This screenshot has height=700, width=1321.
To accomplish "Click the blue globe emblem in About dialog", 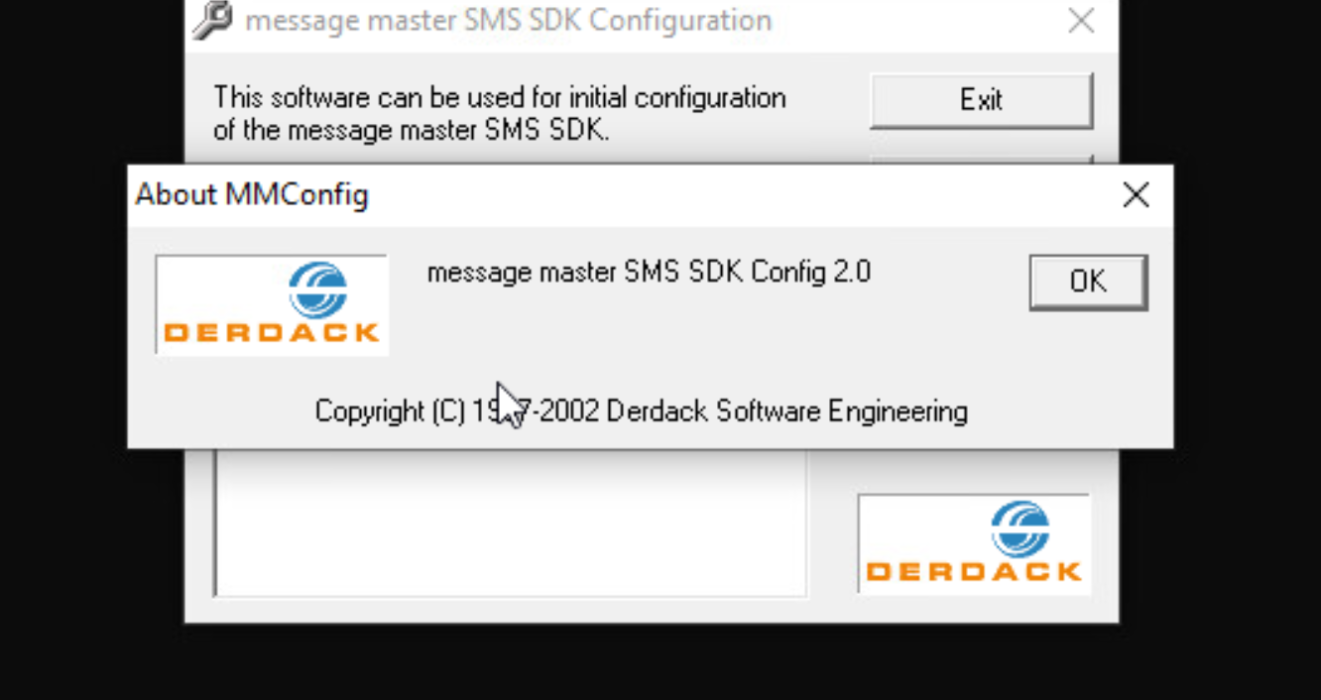I will click(318, 290).
